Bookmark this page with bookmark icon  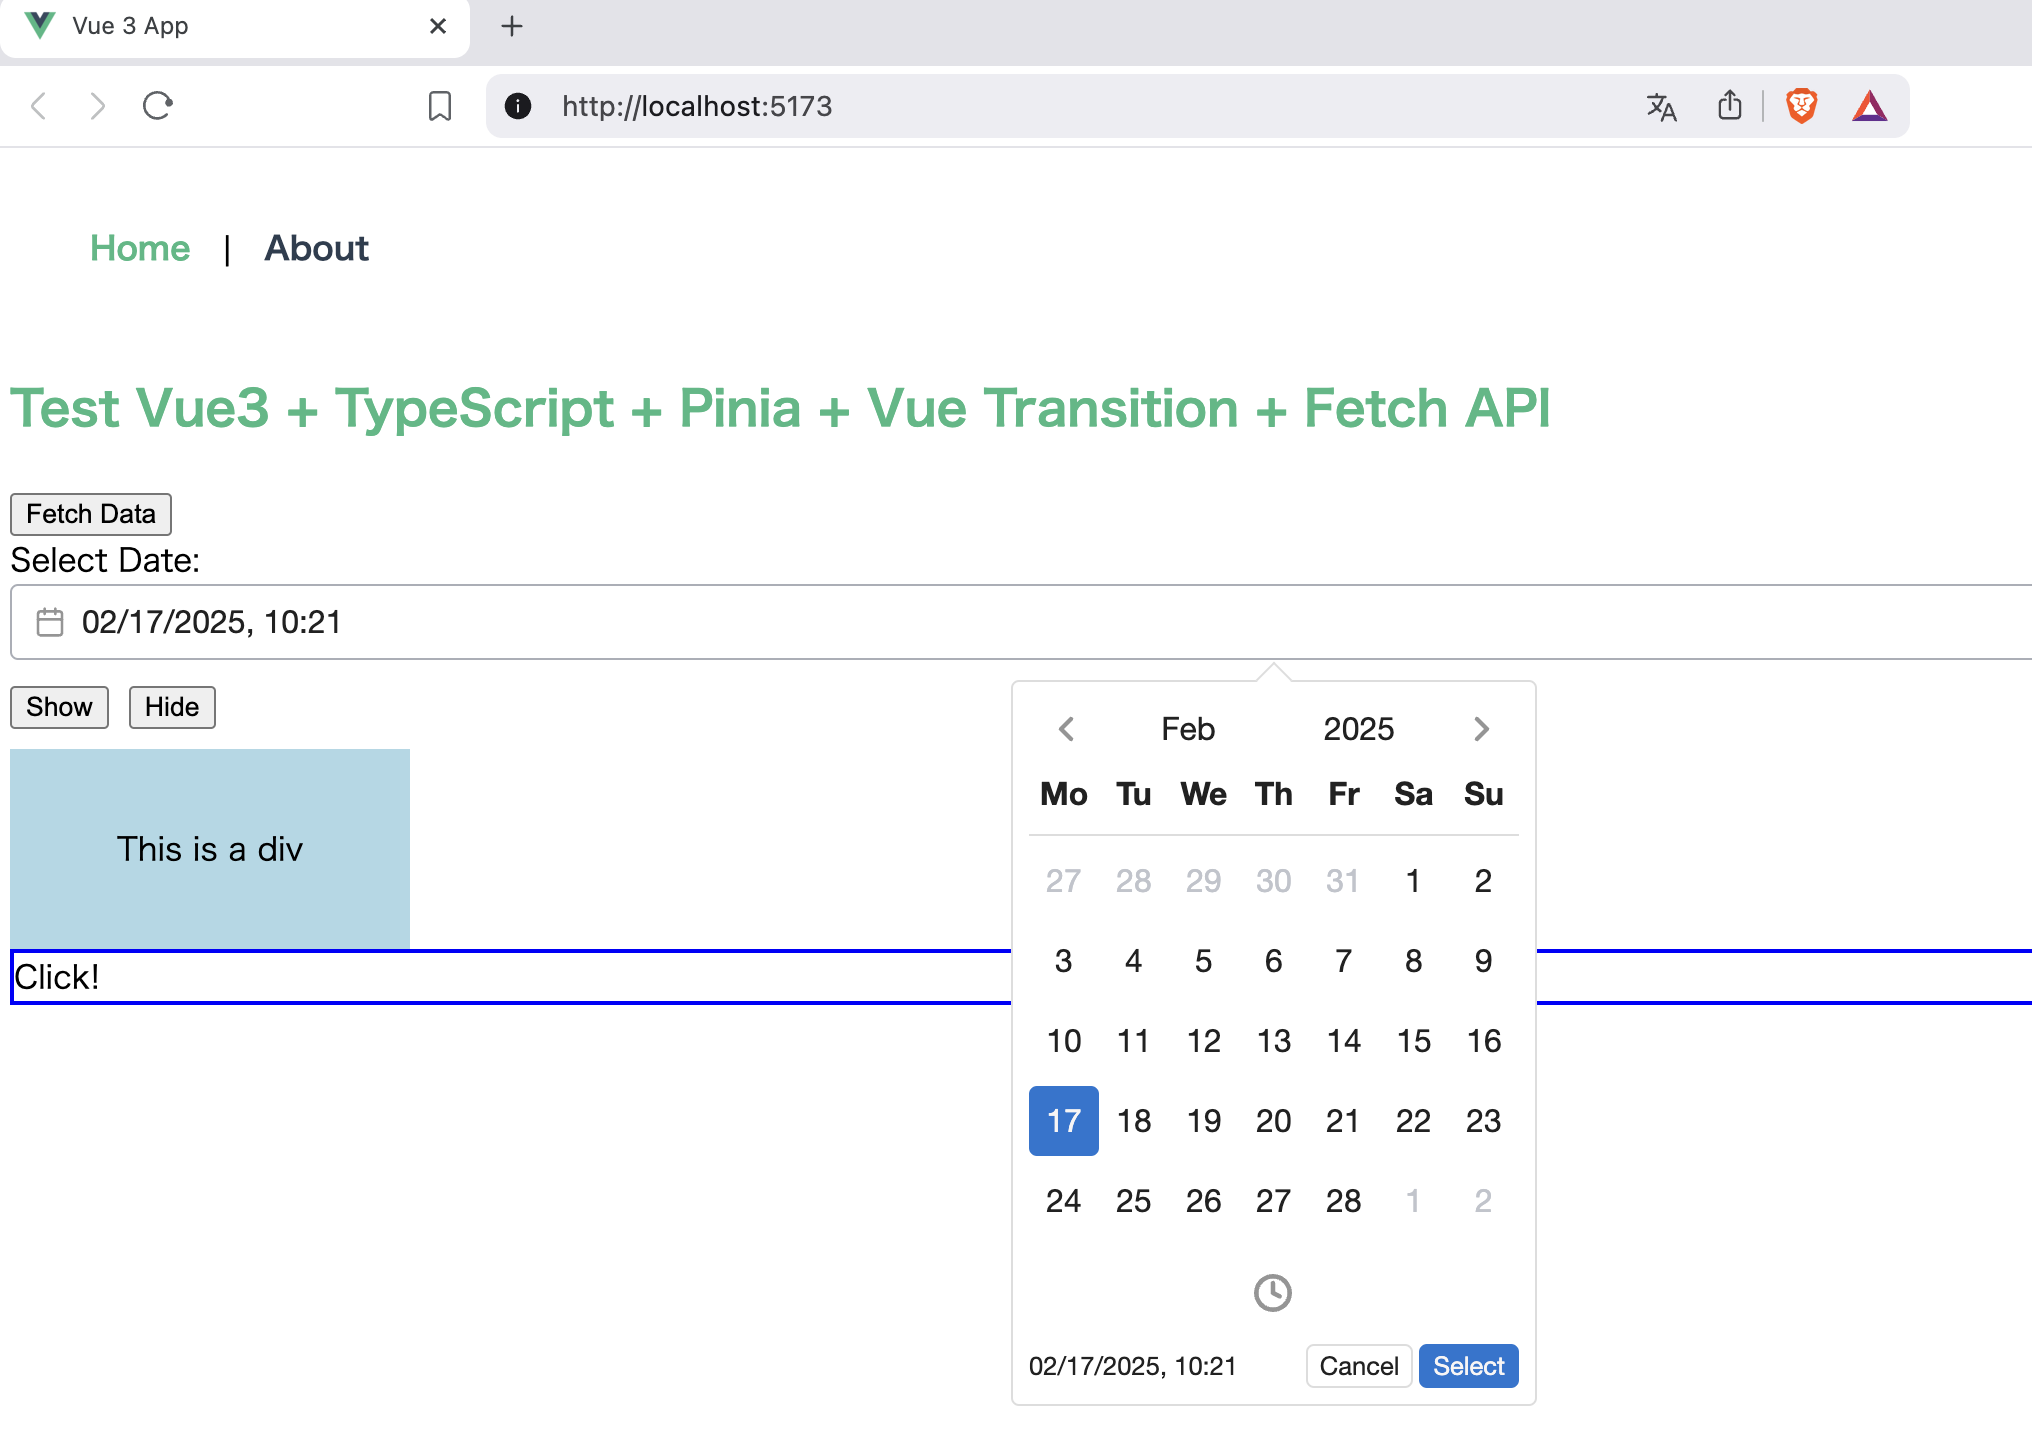439,106
